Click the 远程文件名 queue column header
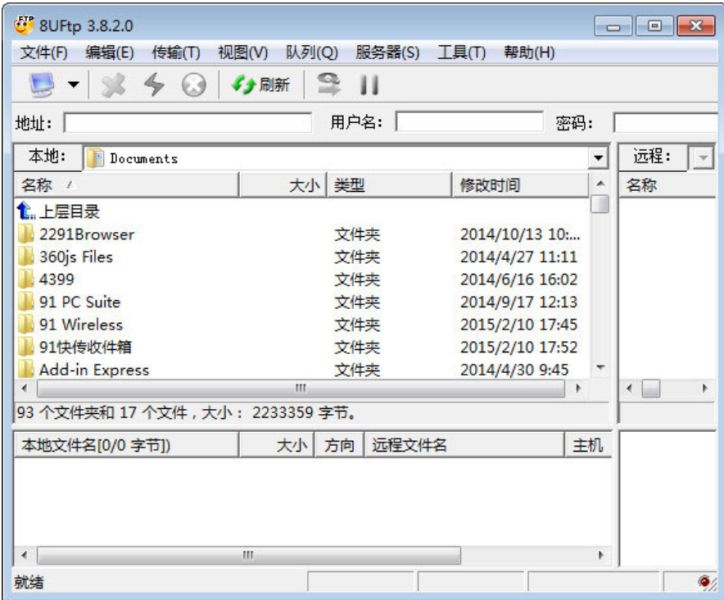Image resolution: width=724 pixels, height=600 pixels. [464, 445]
